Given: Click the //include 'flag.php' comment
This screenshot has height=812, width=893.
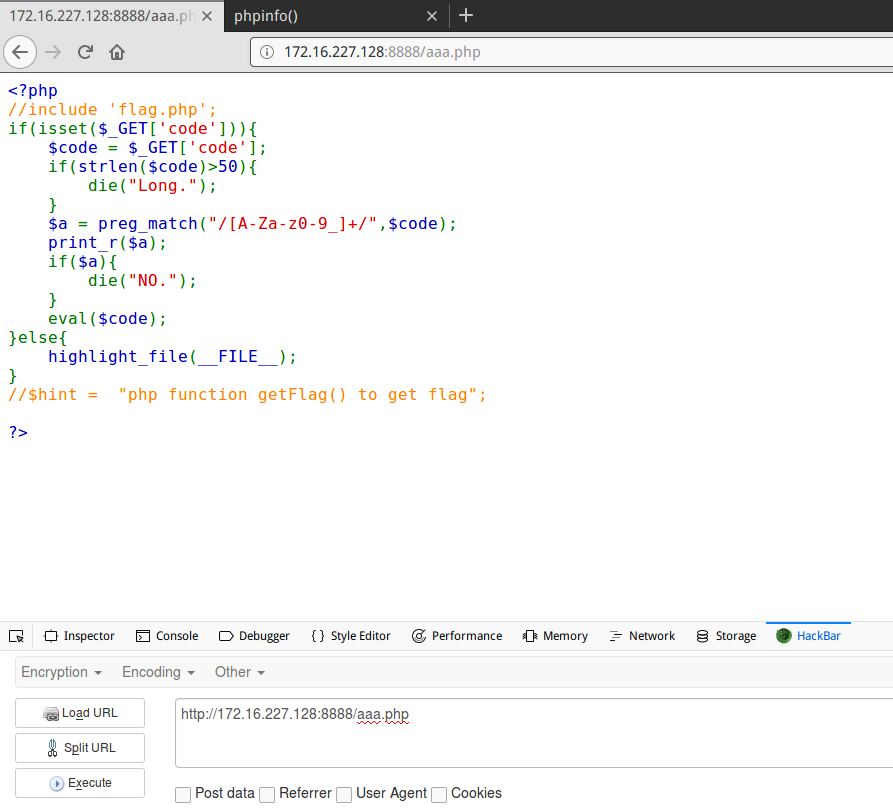Looking at the screenshot, I should [x=112, y=109].
